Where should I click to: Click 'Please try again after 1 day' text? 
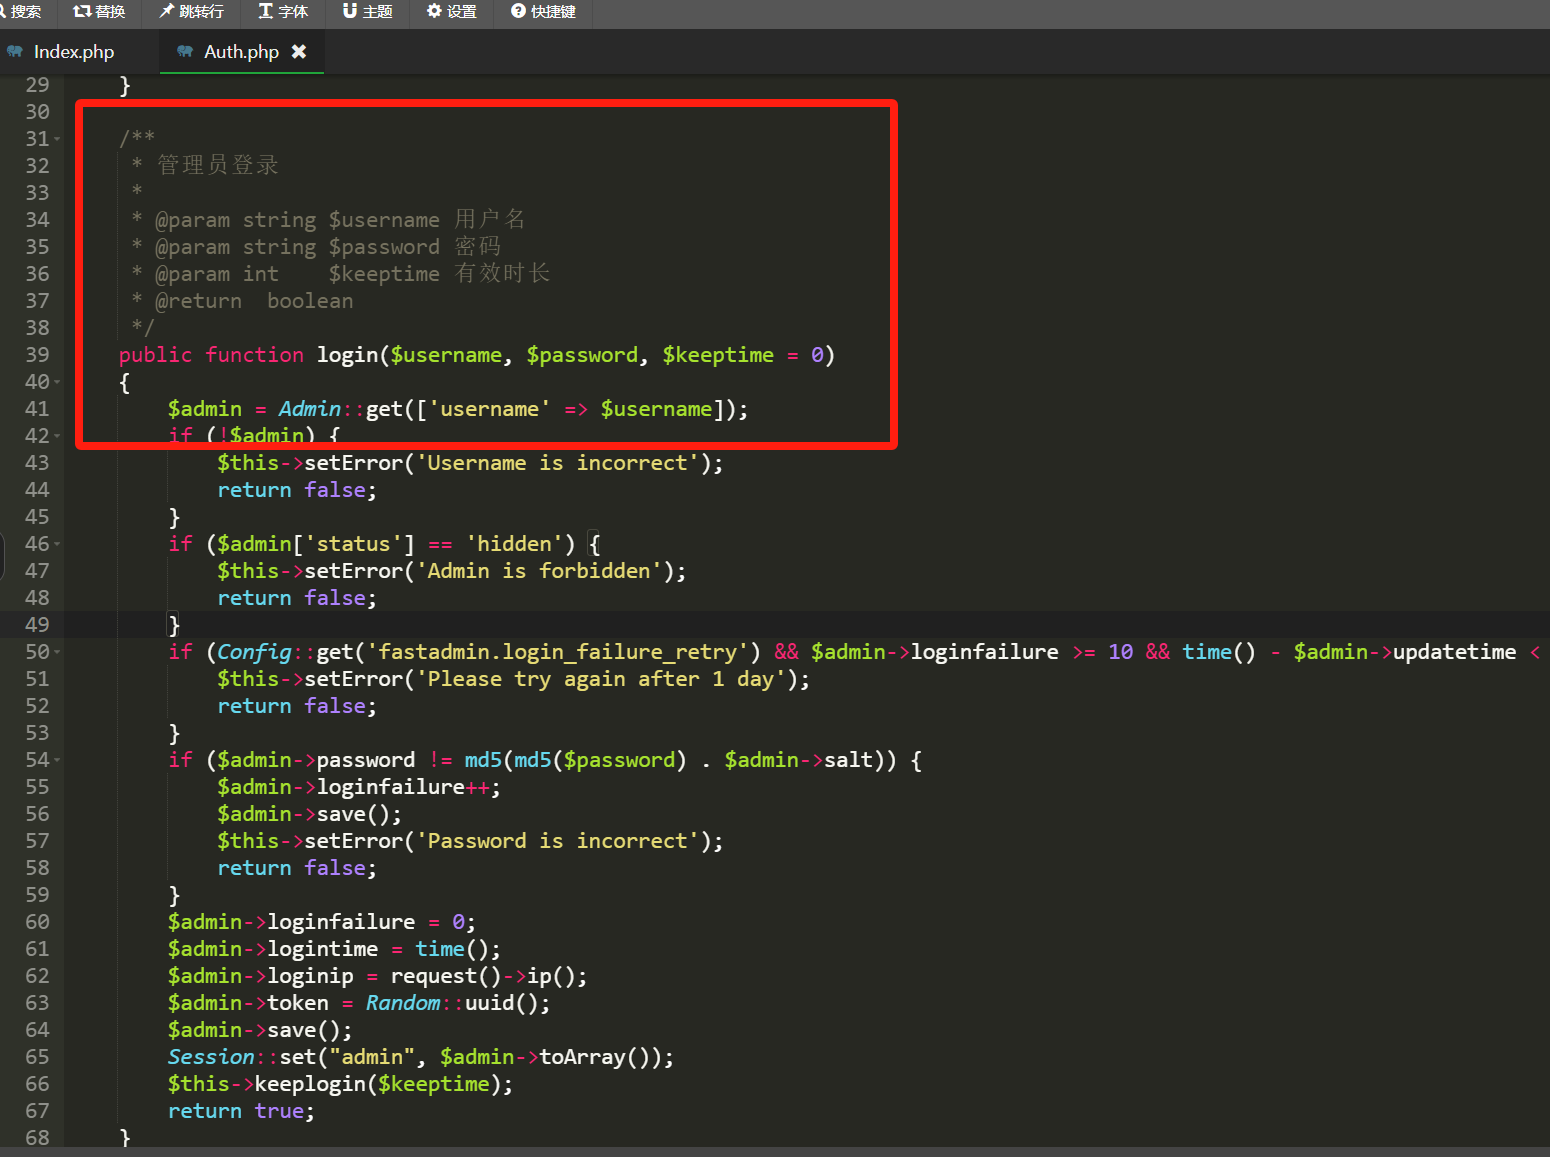pos(601,679)
